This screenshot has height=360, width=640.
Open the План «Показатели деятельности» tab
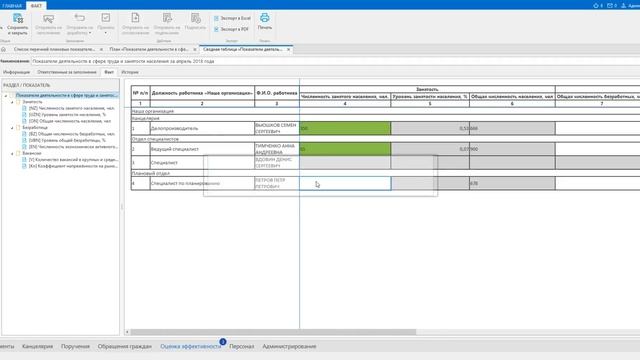tap(149, 49)
